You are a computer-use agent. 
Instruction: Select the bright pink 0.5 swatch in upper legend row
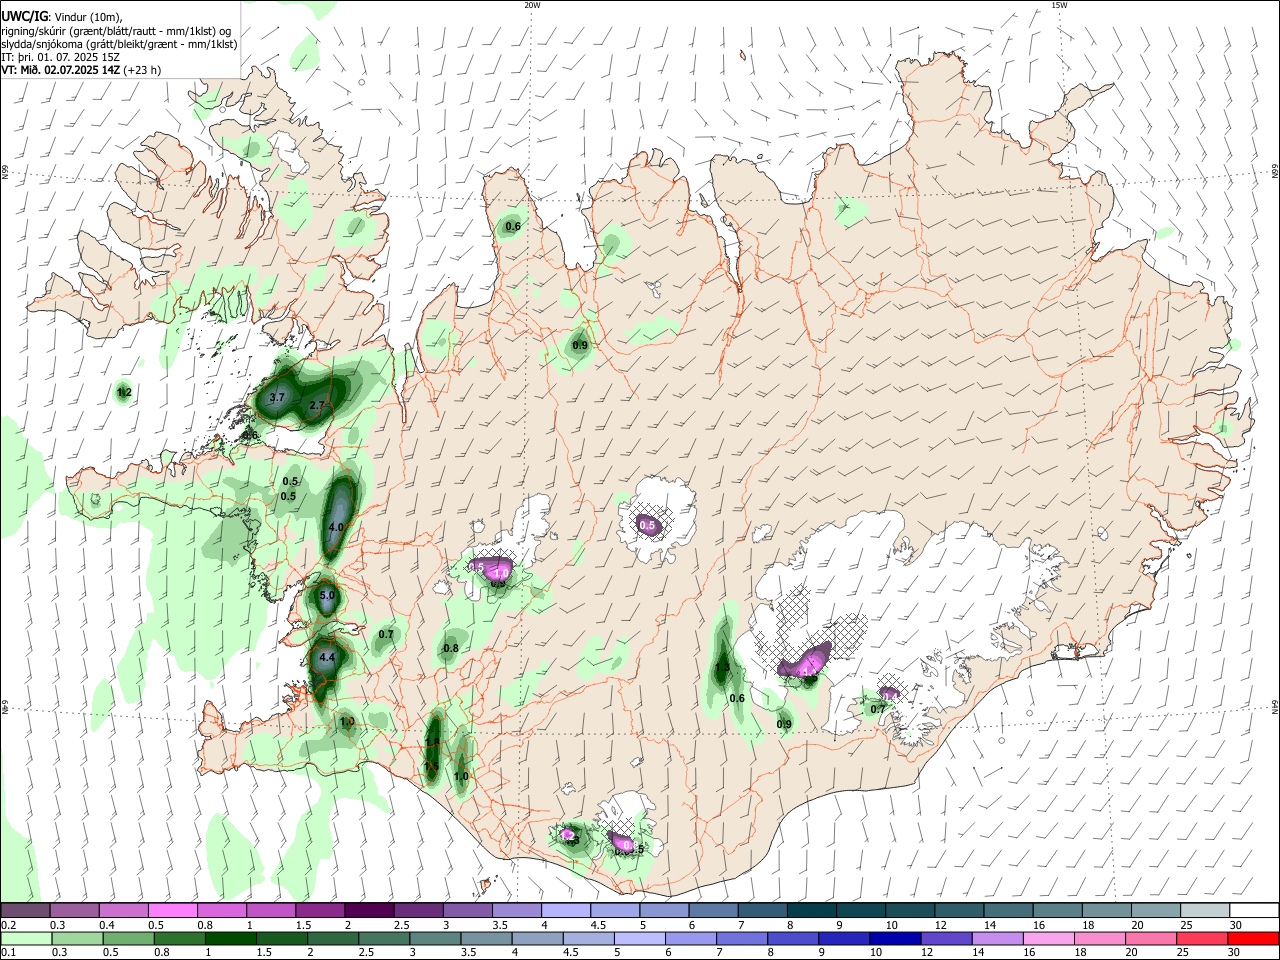pos(172,910)
